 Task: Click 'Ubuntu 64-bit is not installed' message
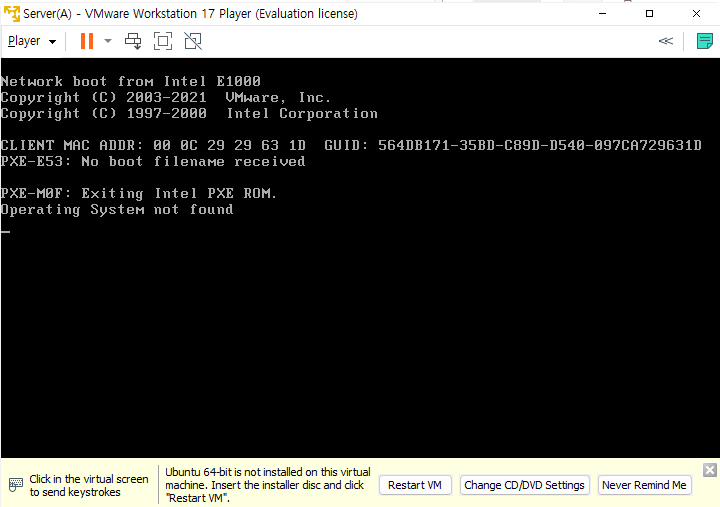point(268,485)
